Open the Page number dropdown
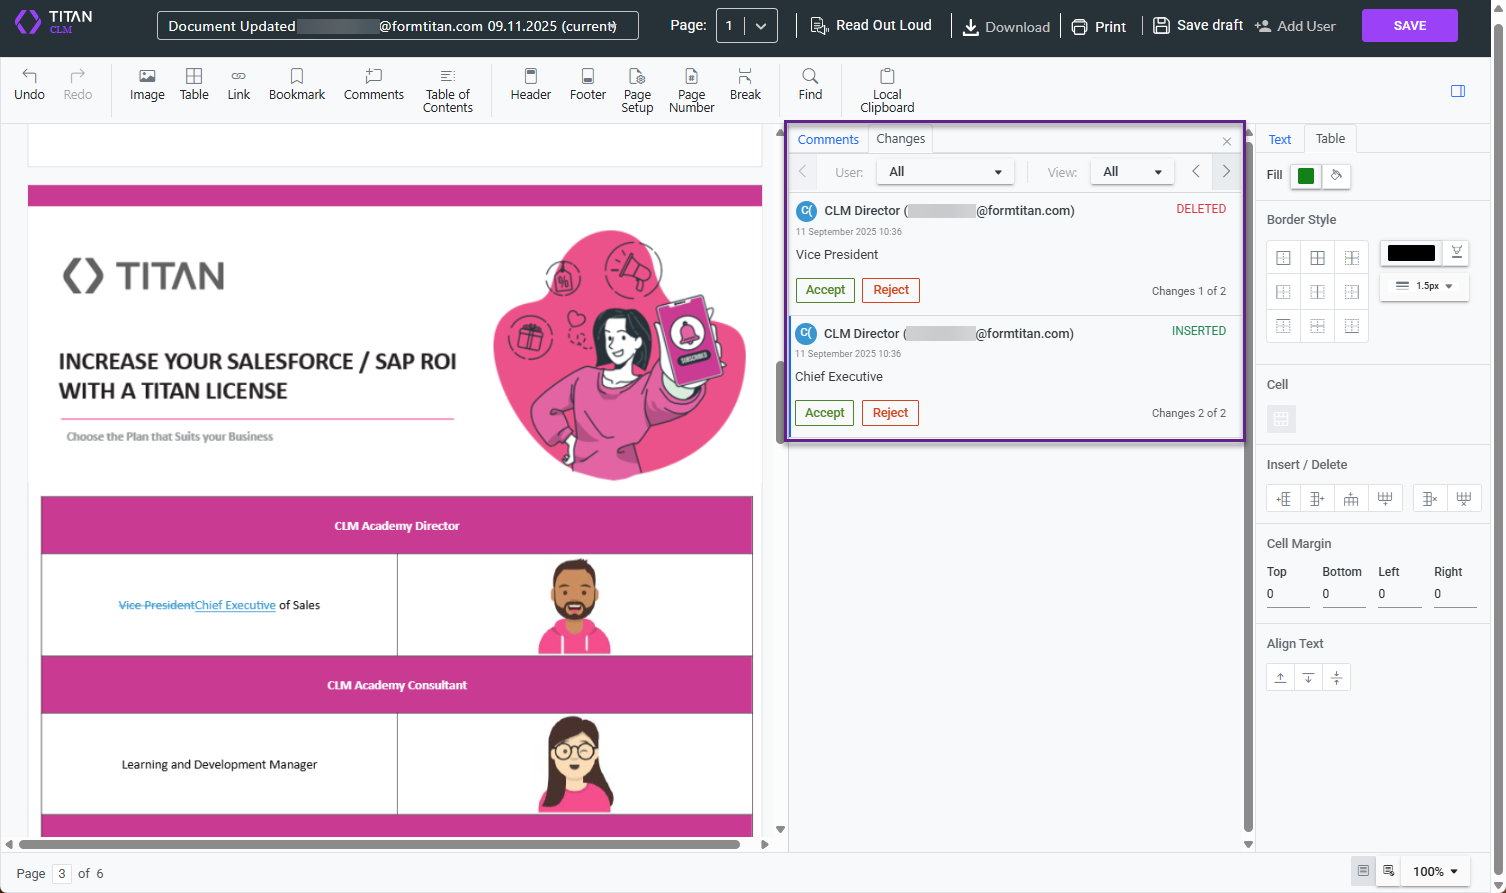1506x893 pixels. (x=747, y=26)
